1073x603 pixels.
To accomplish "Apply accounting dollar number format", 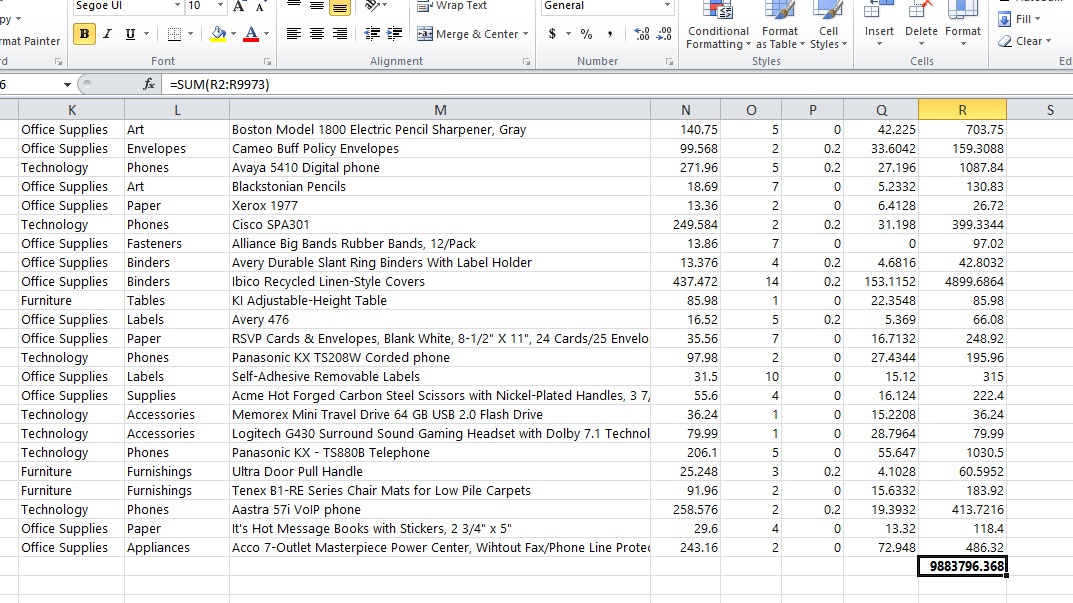I will tap(552, 34).
